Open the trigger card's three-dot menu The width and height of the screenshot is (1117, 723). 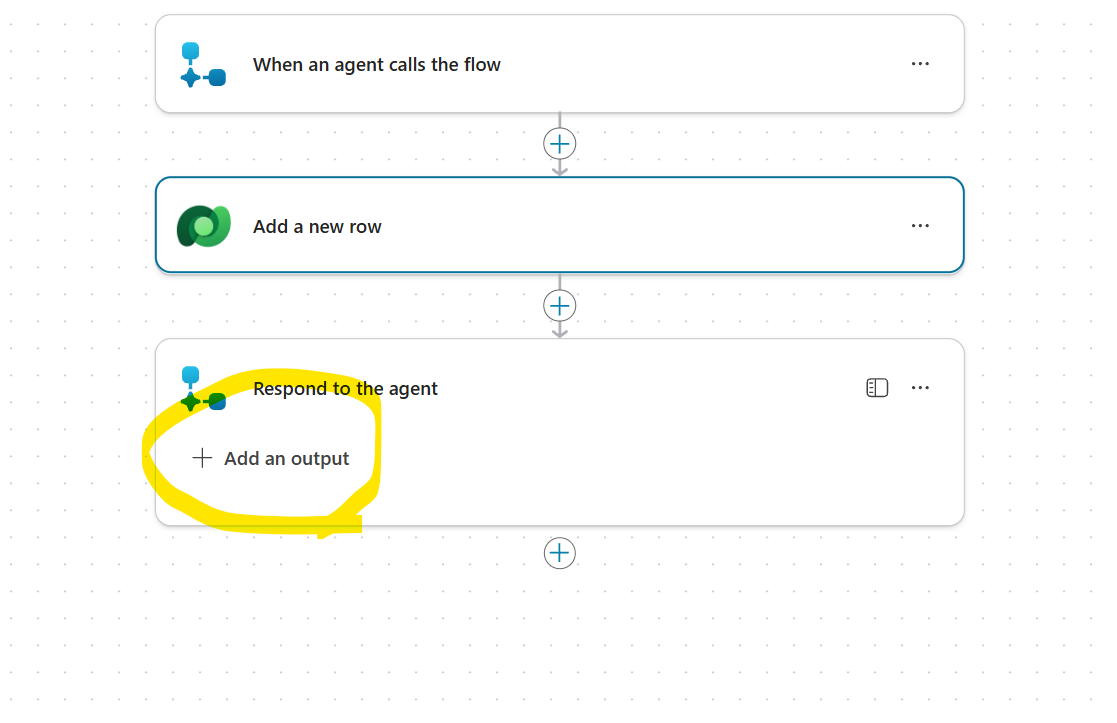tap(920, 64)
